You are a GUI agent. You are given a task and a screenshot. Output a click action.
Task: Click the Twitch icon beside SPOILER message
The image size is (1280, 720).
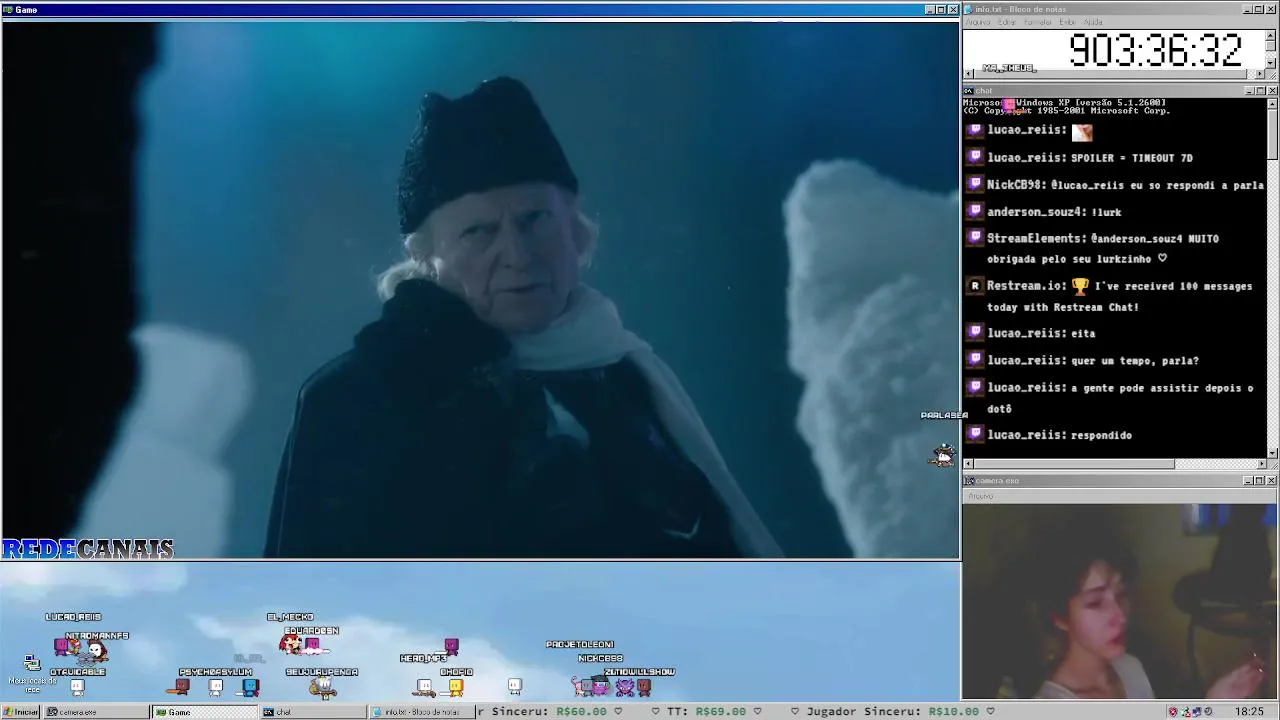click(975, 157)
